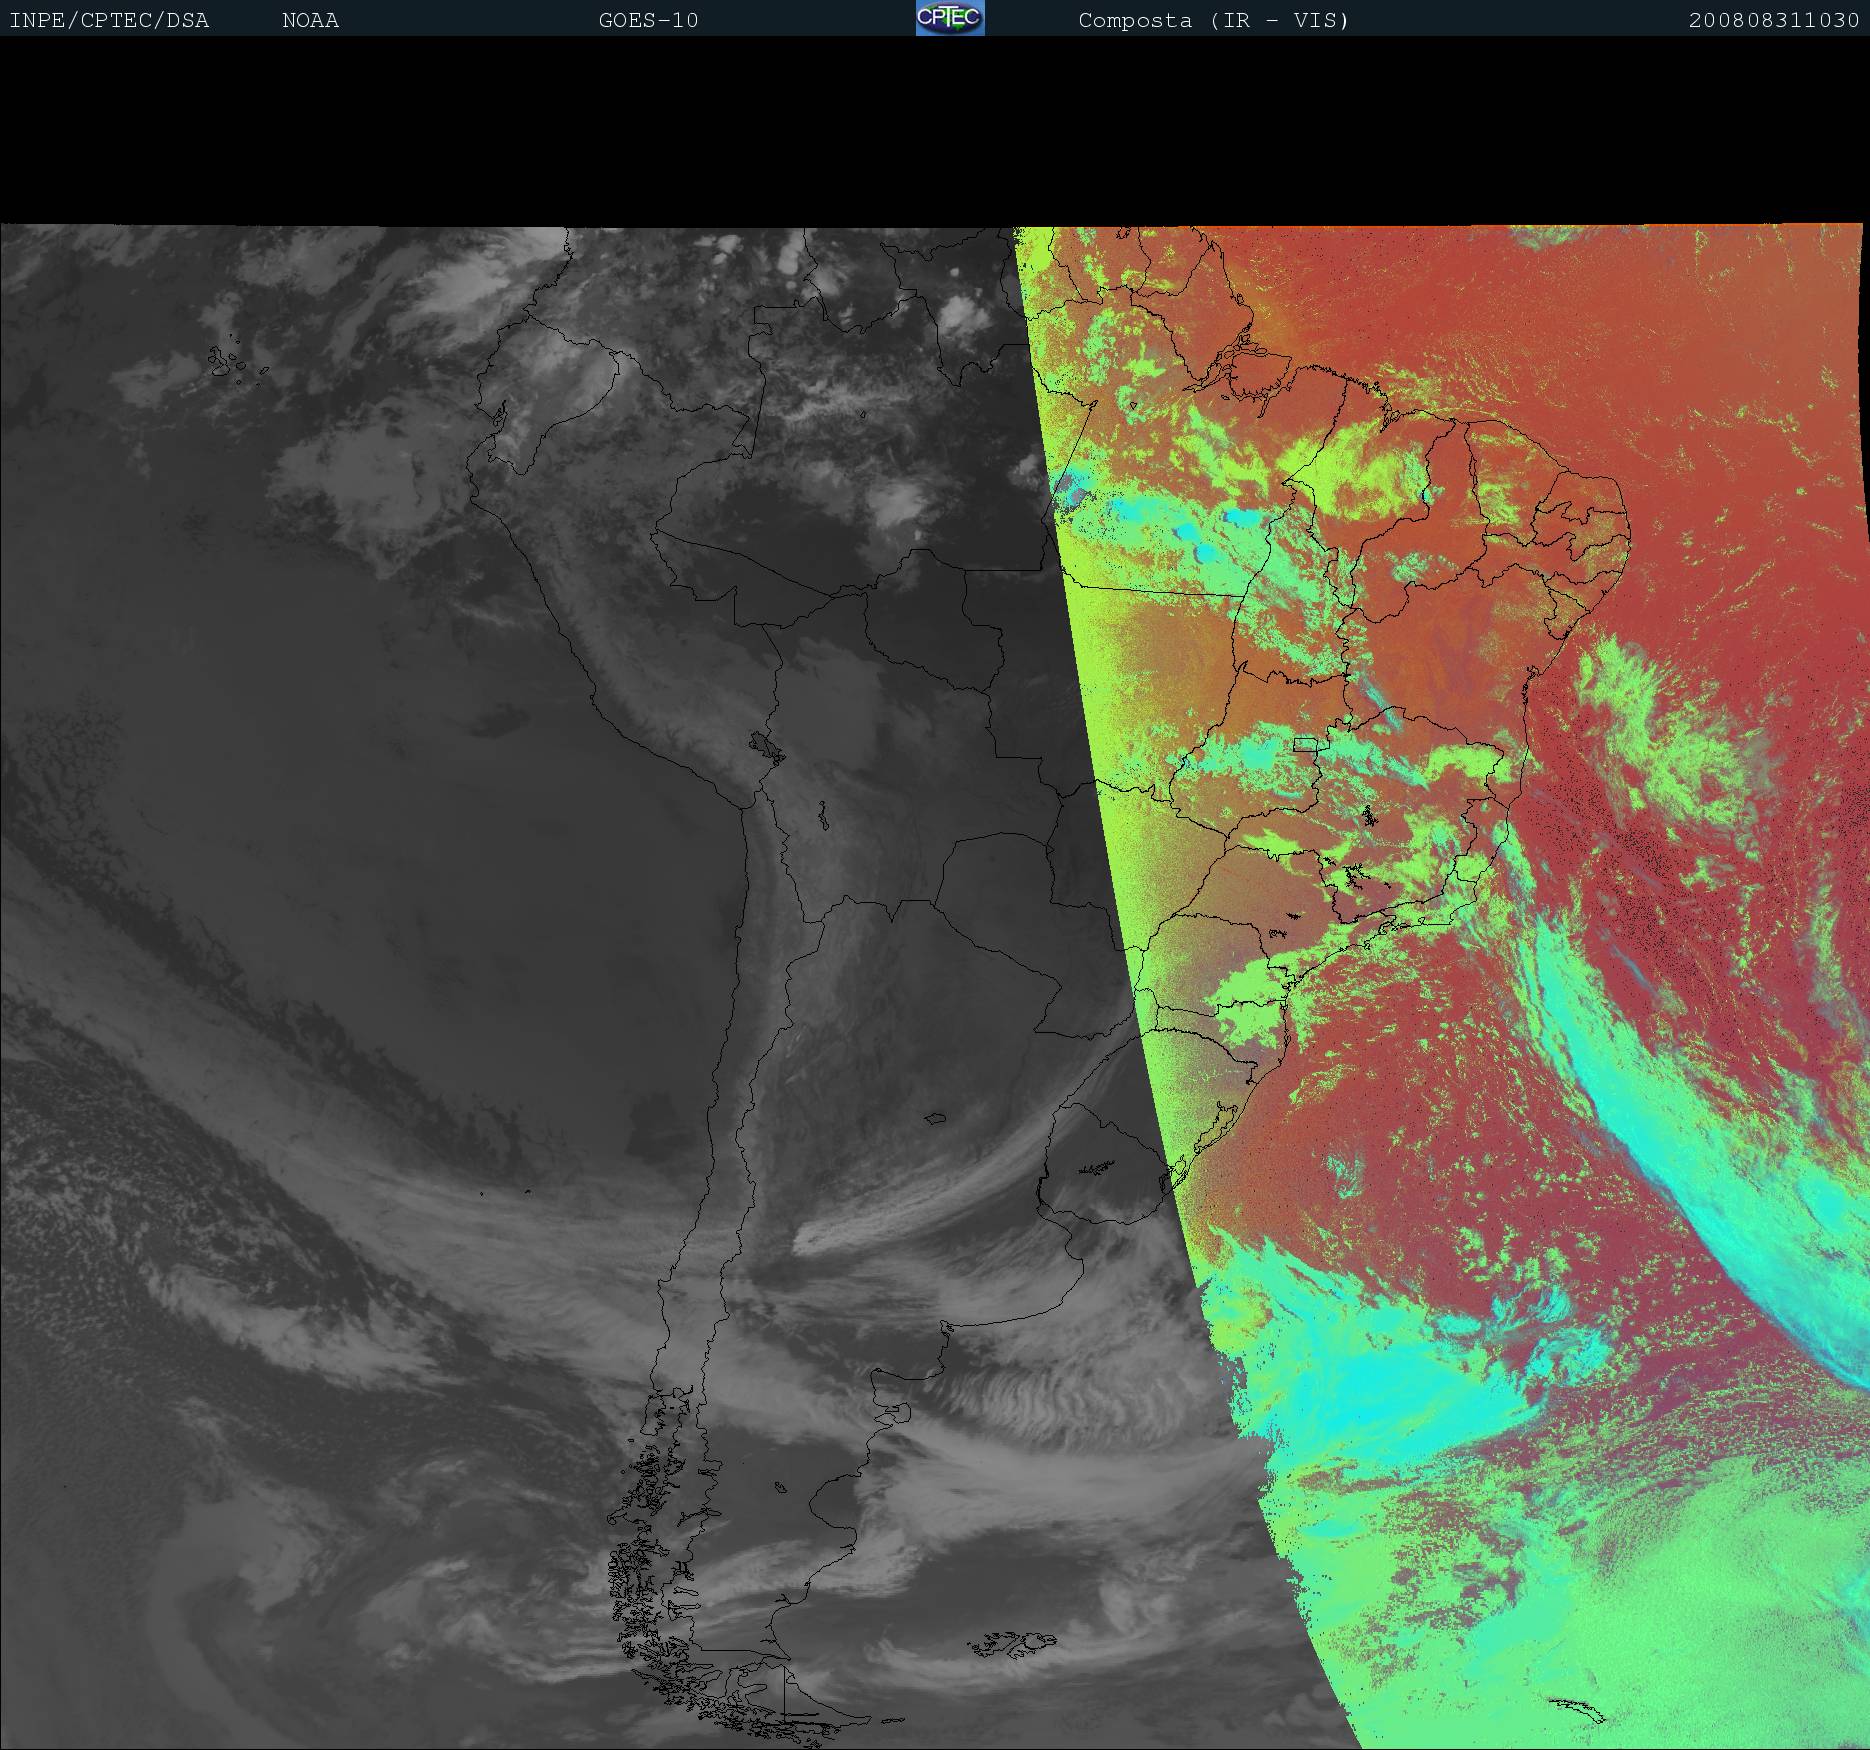Click the GOES-10 satellite label
Image resolution: width=1870 pixels, height=1750 pixels.
(648, 21)
